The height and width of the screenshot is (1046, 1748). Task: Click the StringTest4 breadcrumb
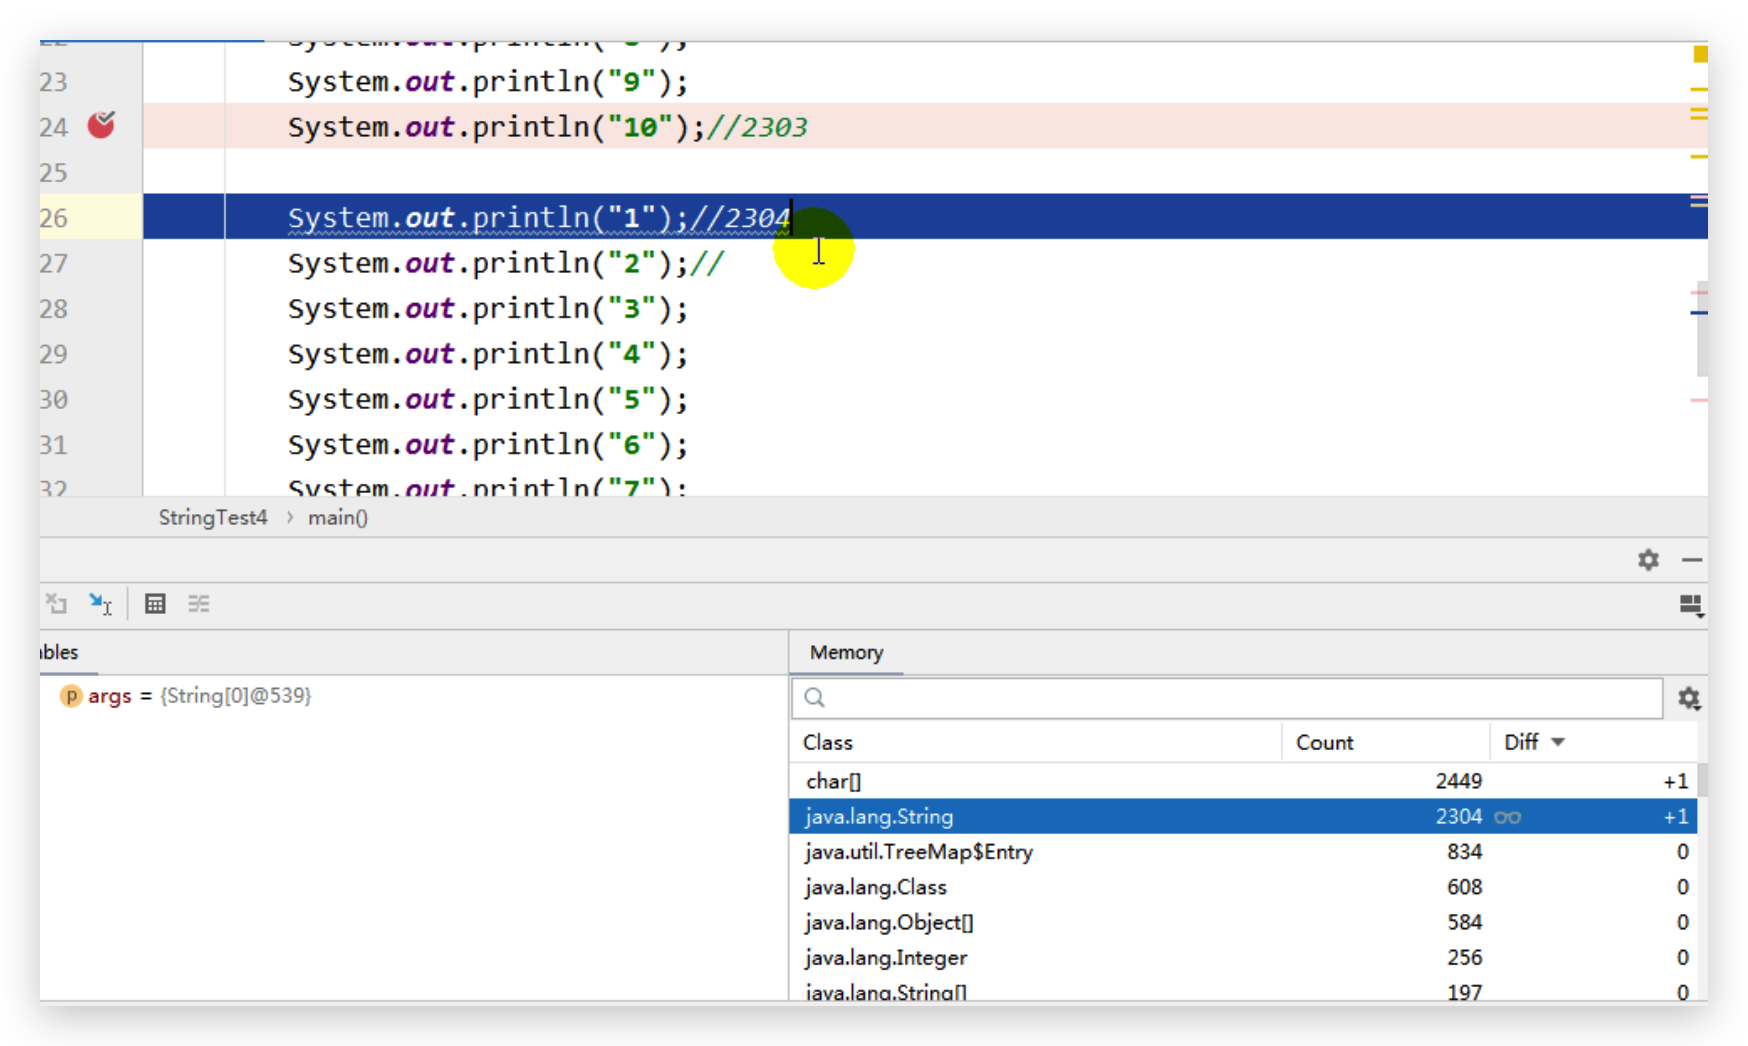(x=213, y=518)
